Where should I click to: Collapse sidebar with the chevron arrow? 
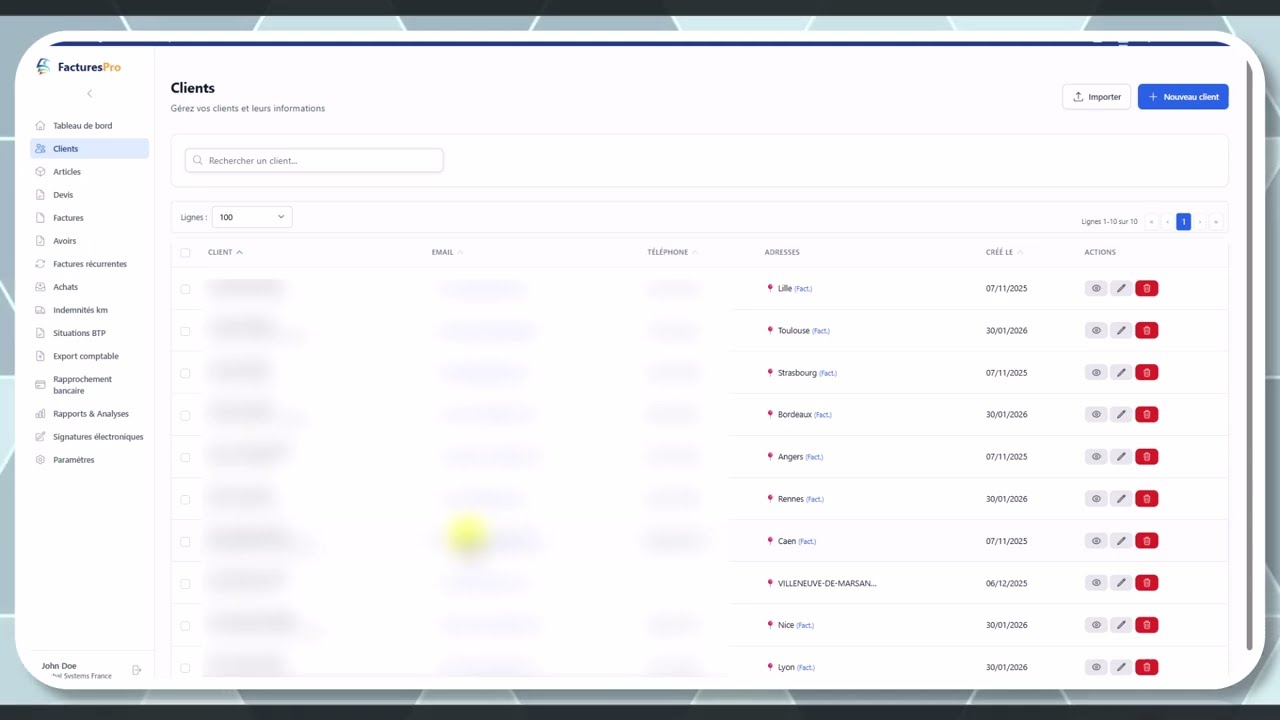click(x=89, y=94)
